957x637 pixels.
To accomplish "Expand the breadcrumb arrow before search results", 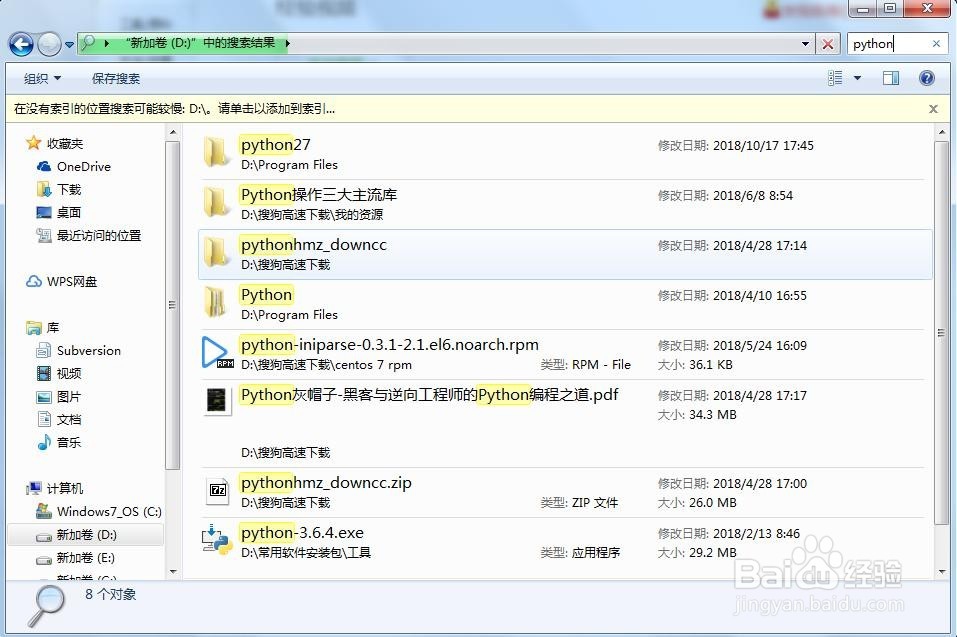I will (x=107, y=43).
